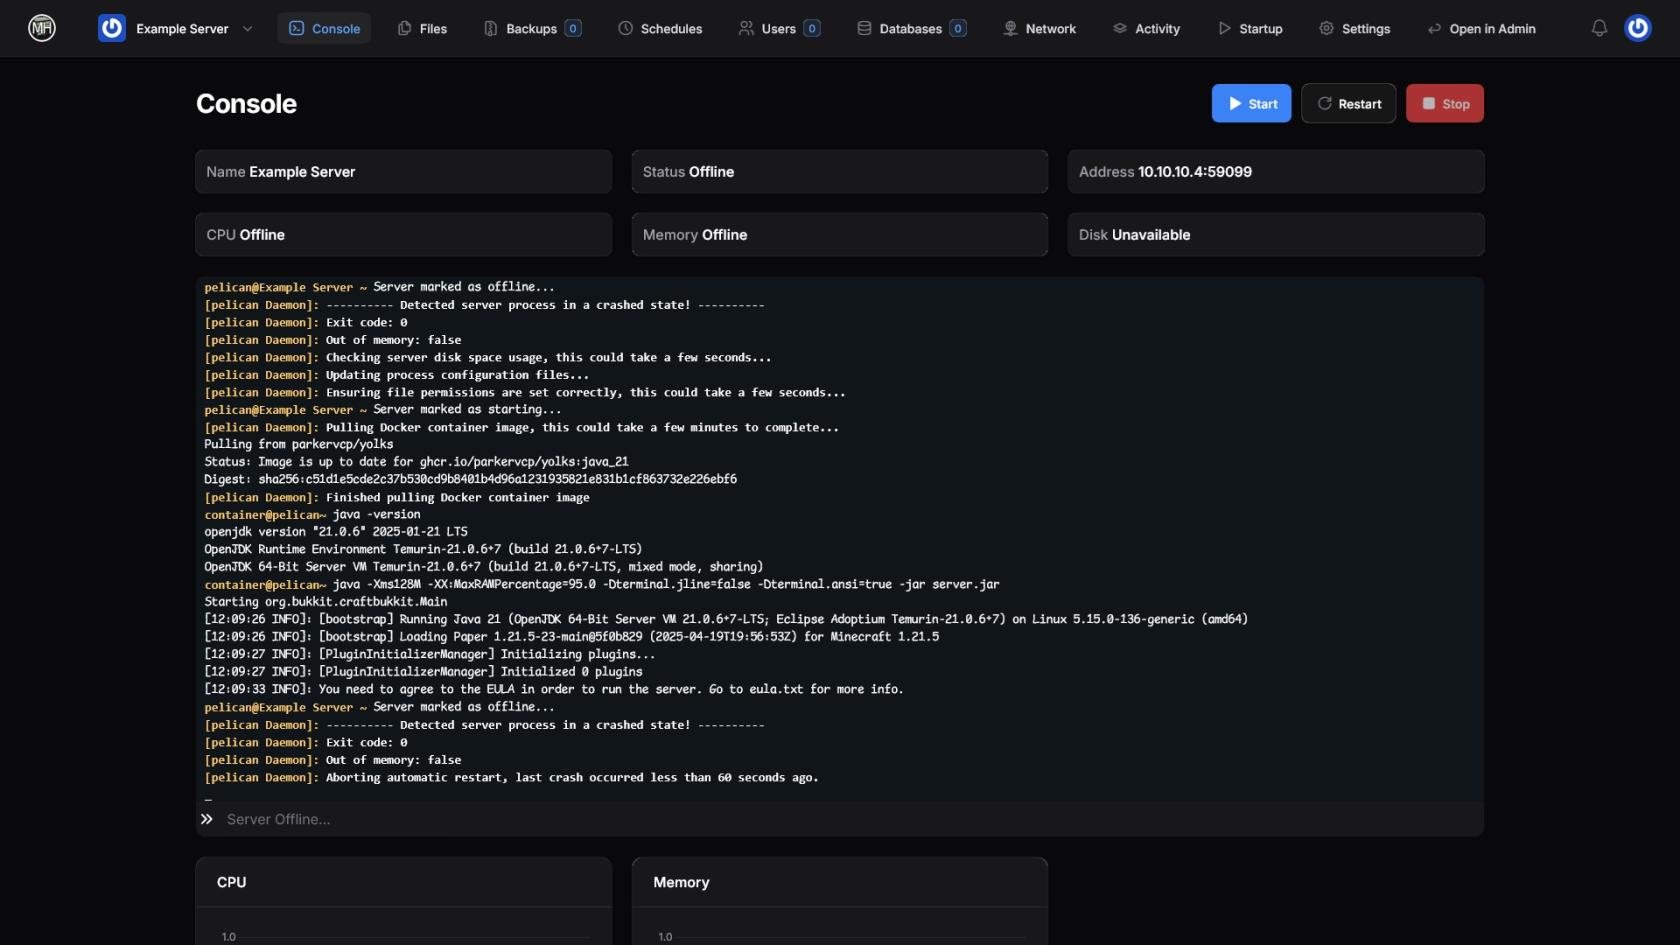Image resolution: width=1680 pixels, height=945 pixels.
Task: Click the Schedules clock icon
Action: (625, 28)
